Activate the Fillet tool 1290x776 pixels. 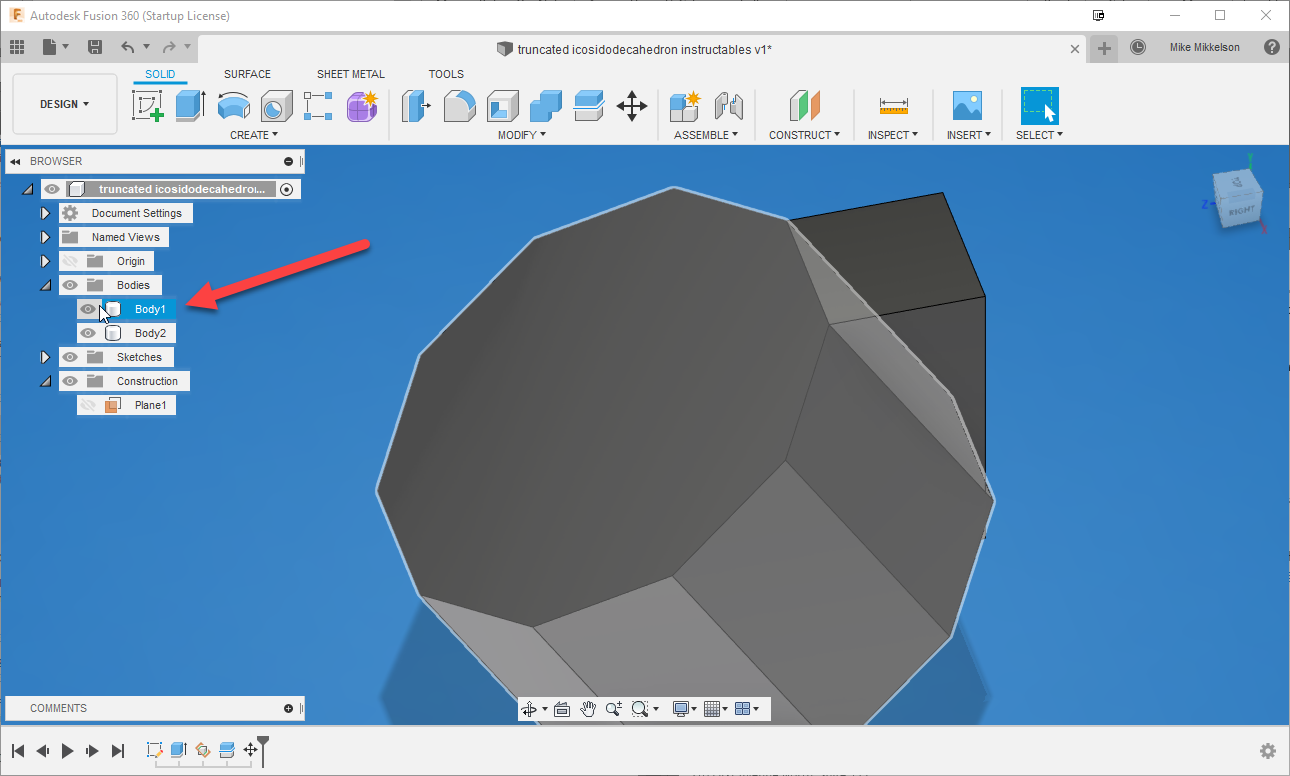459,105
